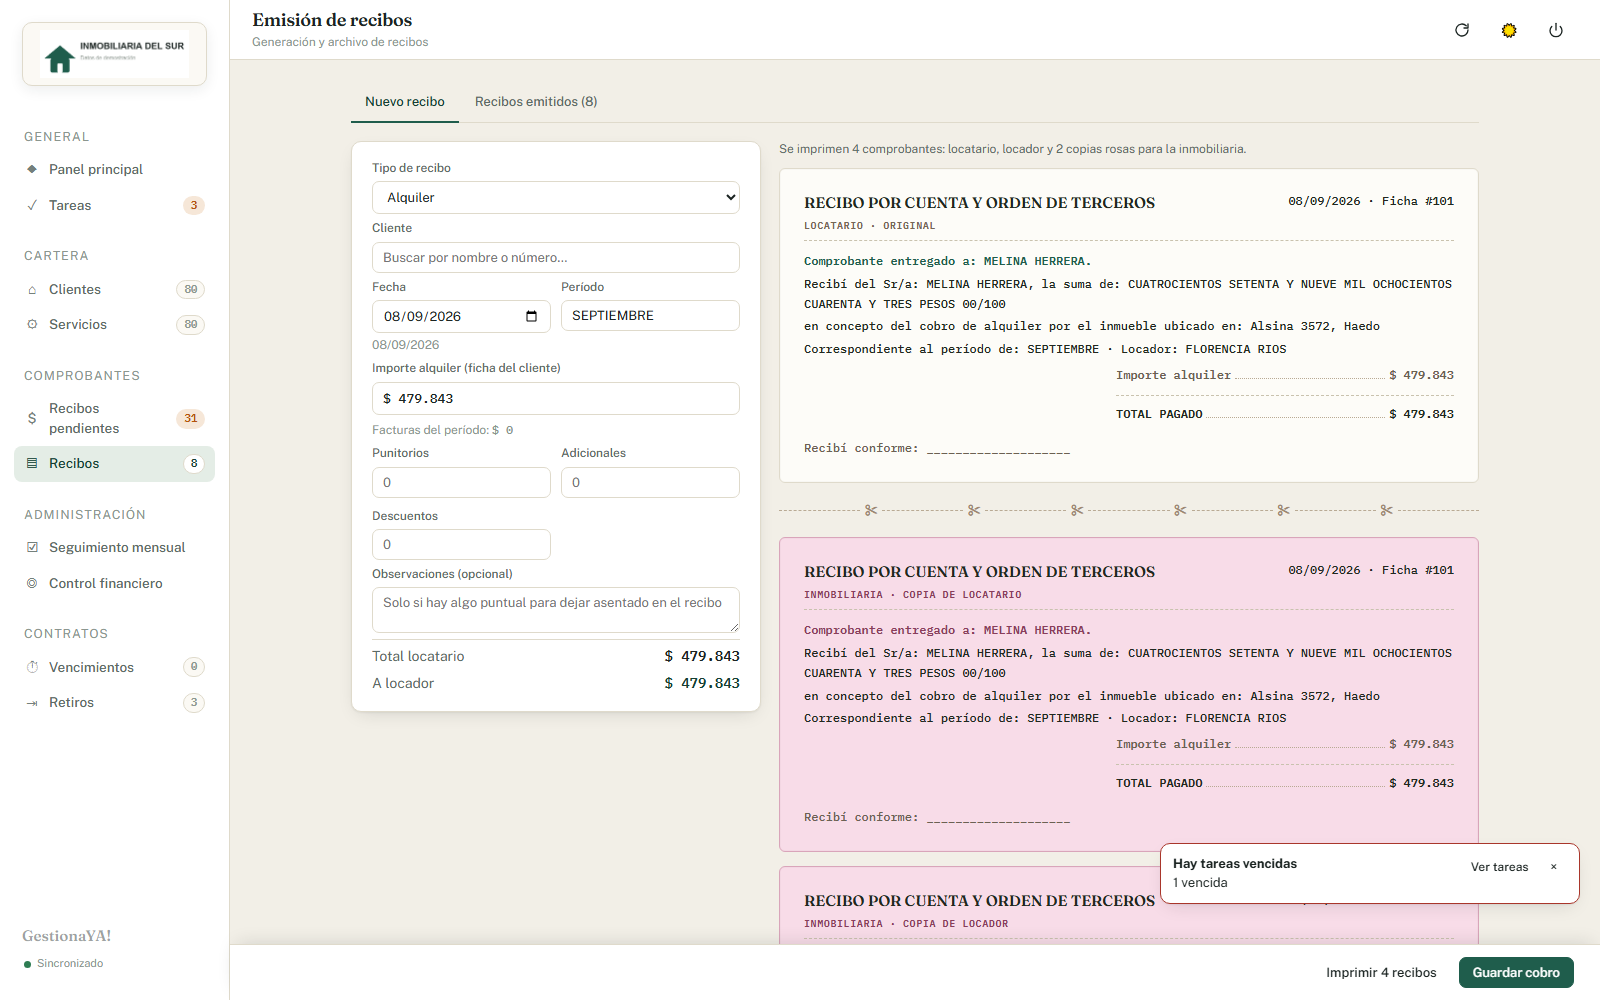Open the Tipo de recibo dropdown
Viewport: 1600px width, 1000px height.
(556, 197)
